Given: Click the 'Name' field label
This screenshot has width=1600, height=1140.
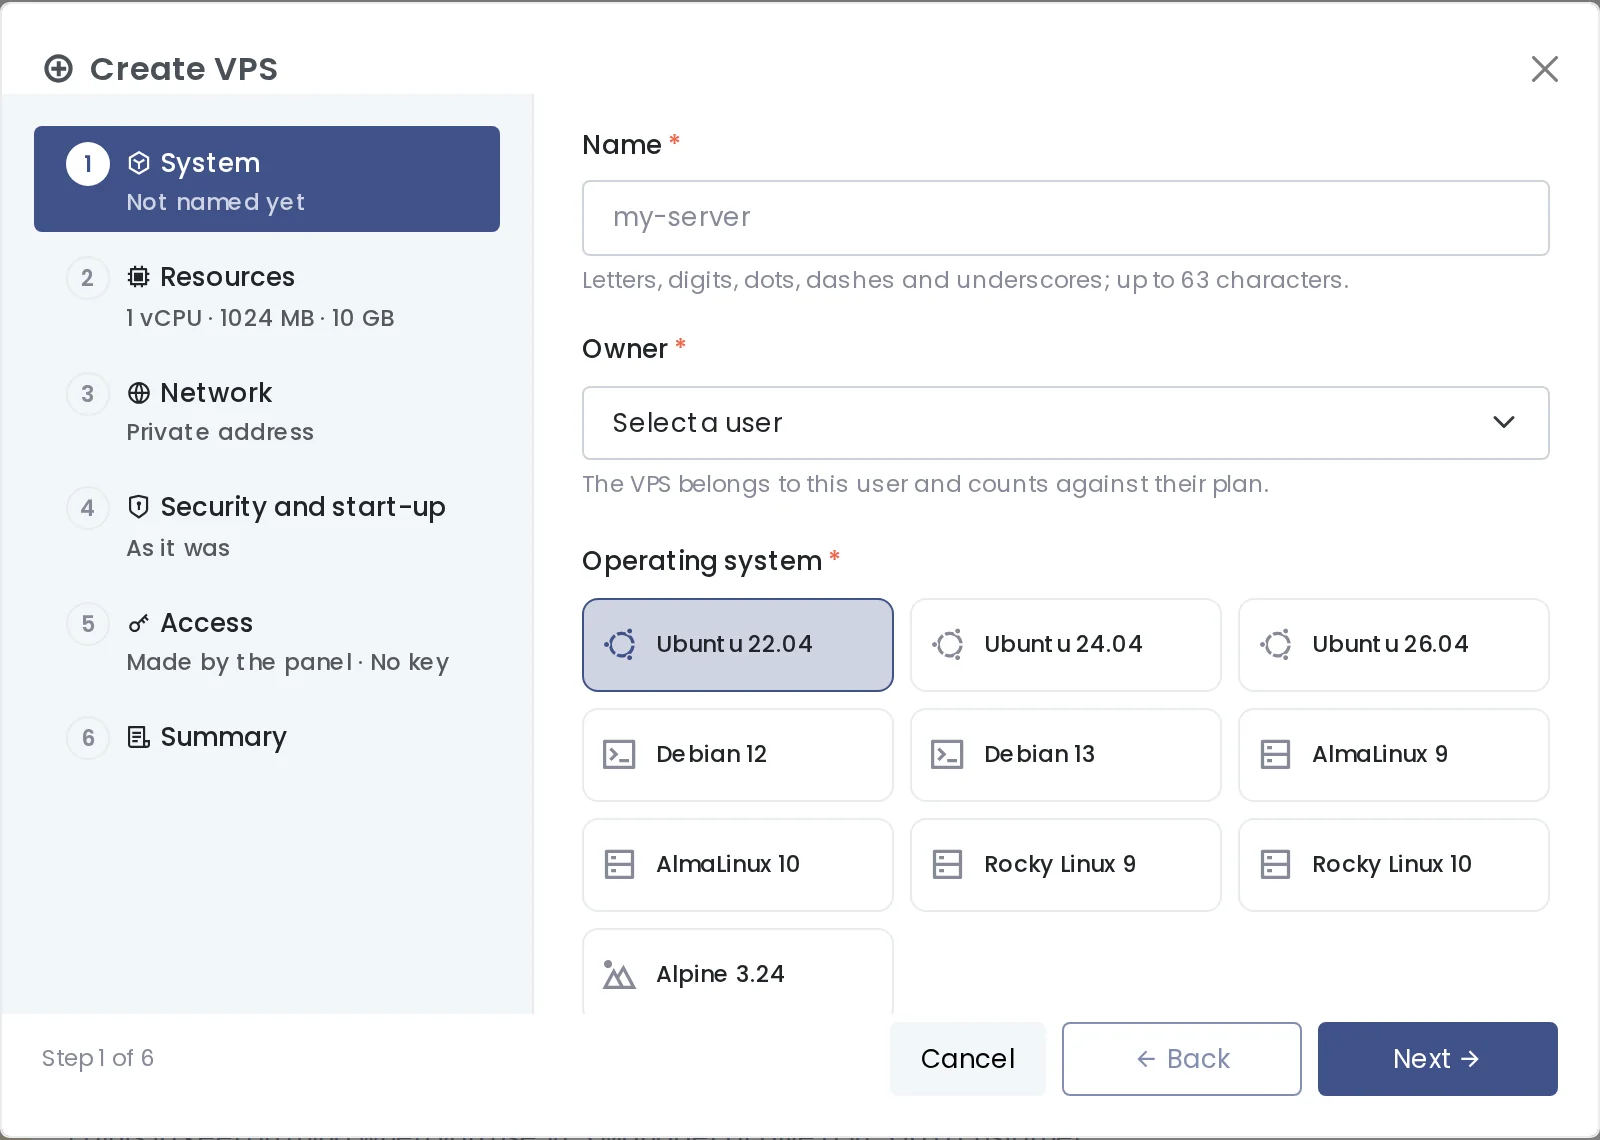Looking at the screenshot, I should point(622,145).
